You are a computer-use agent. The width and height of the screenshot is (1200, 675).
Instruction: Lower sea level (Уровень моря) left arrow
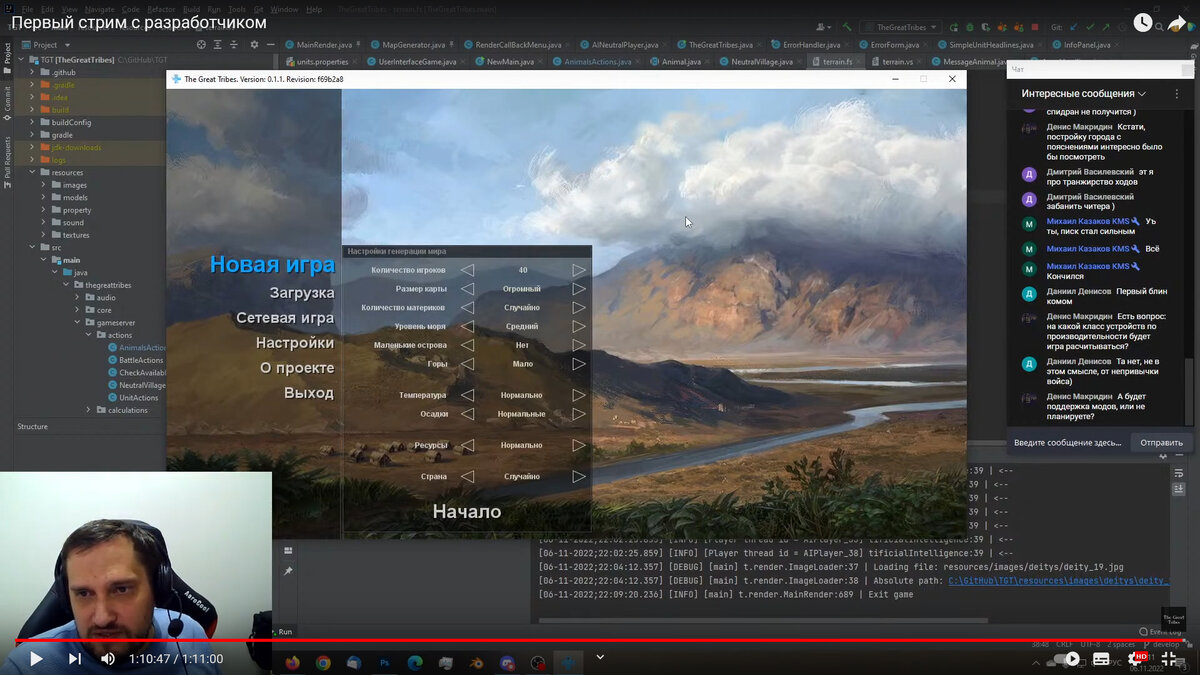[467, 327]
